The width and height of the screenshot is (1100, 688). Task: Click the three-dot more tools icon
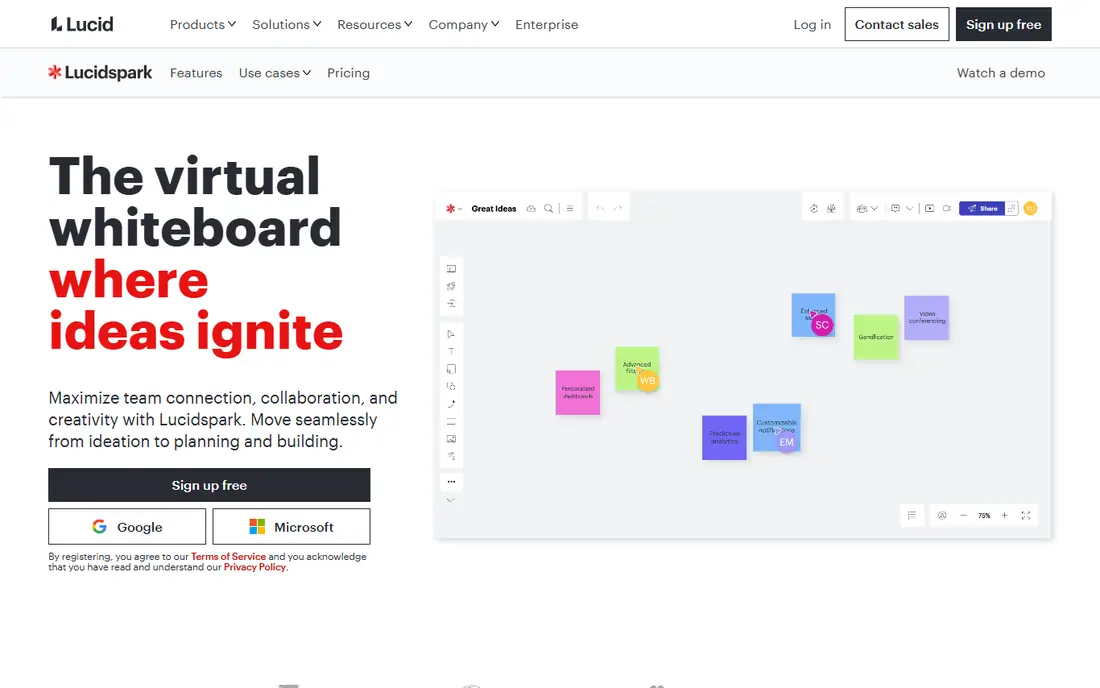tap(451, 481)
